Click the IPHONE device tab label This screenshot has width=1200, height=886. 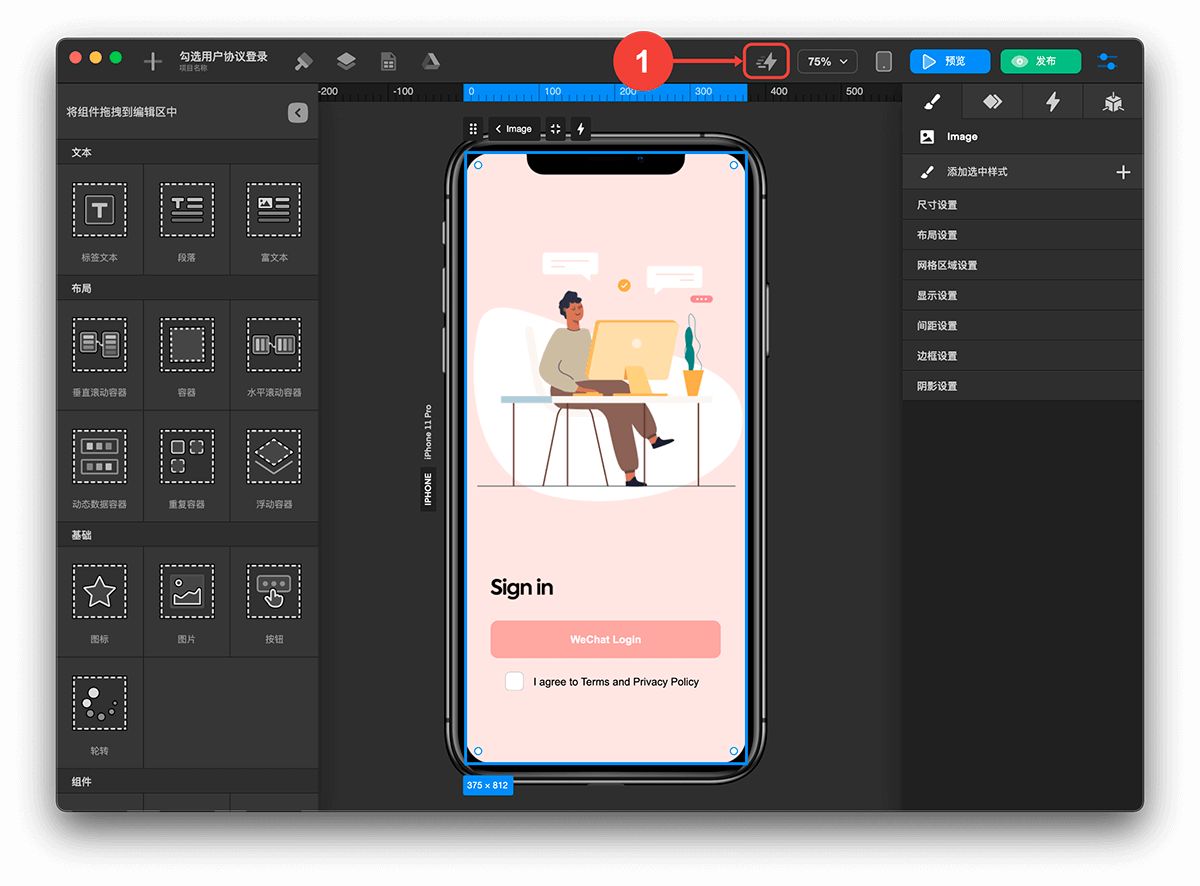coord(428,489)
